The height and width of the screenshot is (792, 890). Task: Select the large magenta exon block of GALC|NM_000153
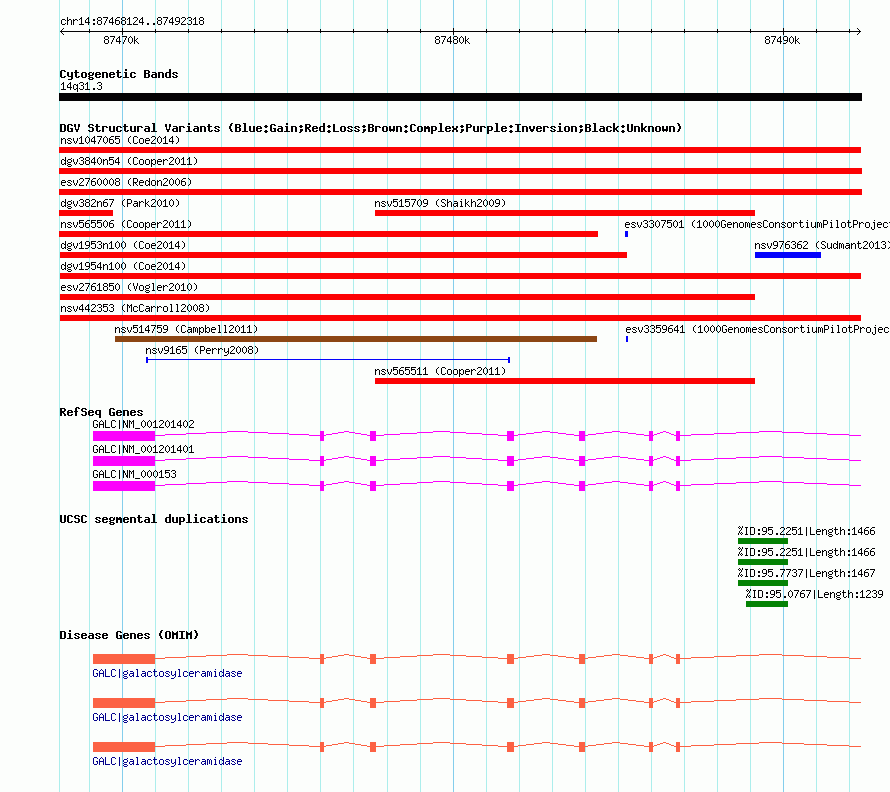[x=124, y=486]
